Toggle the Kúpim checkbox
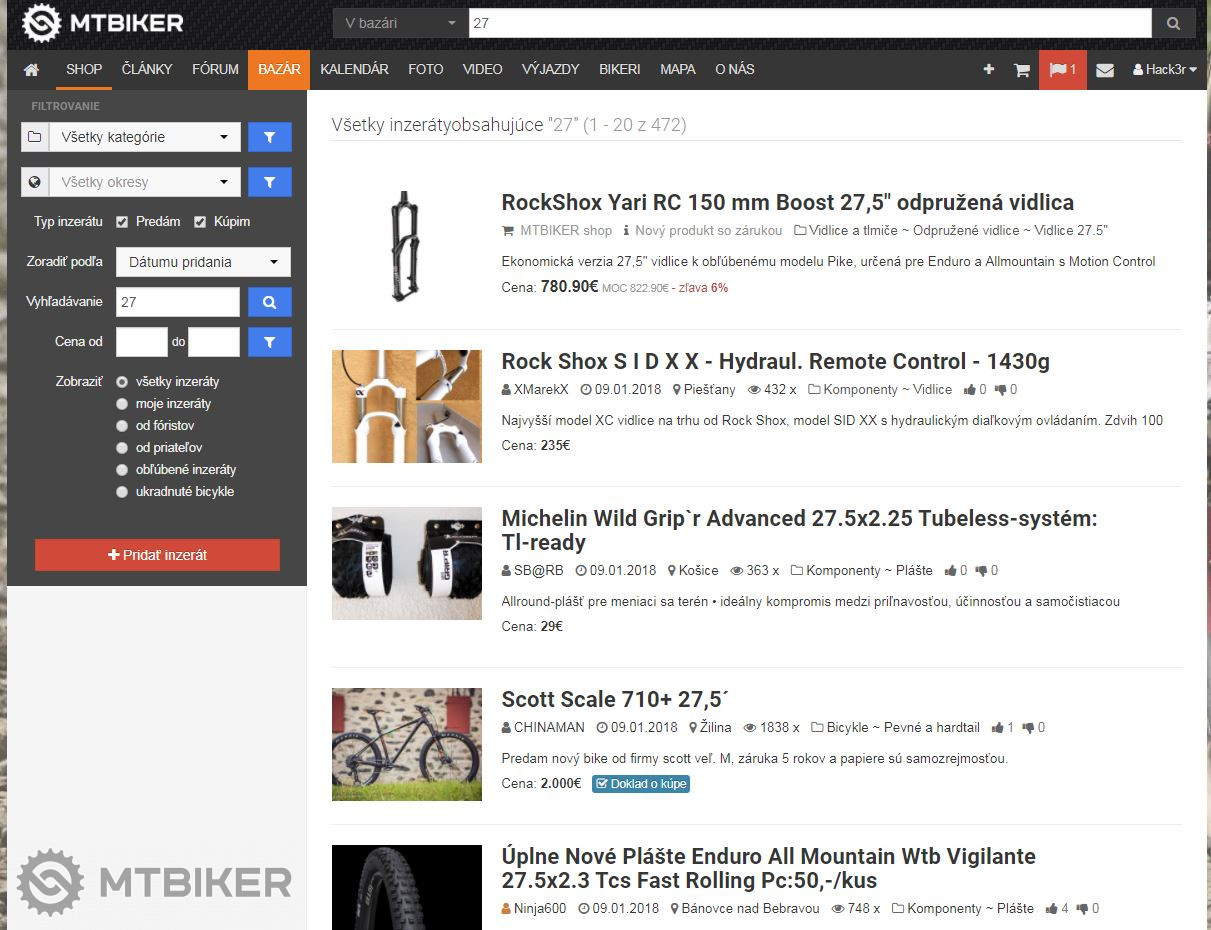This screenshot has width=1211, height=930. click(200, 222)
